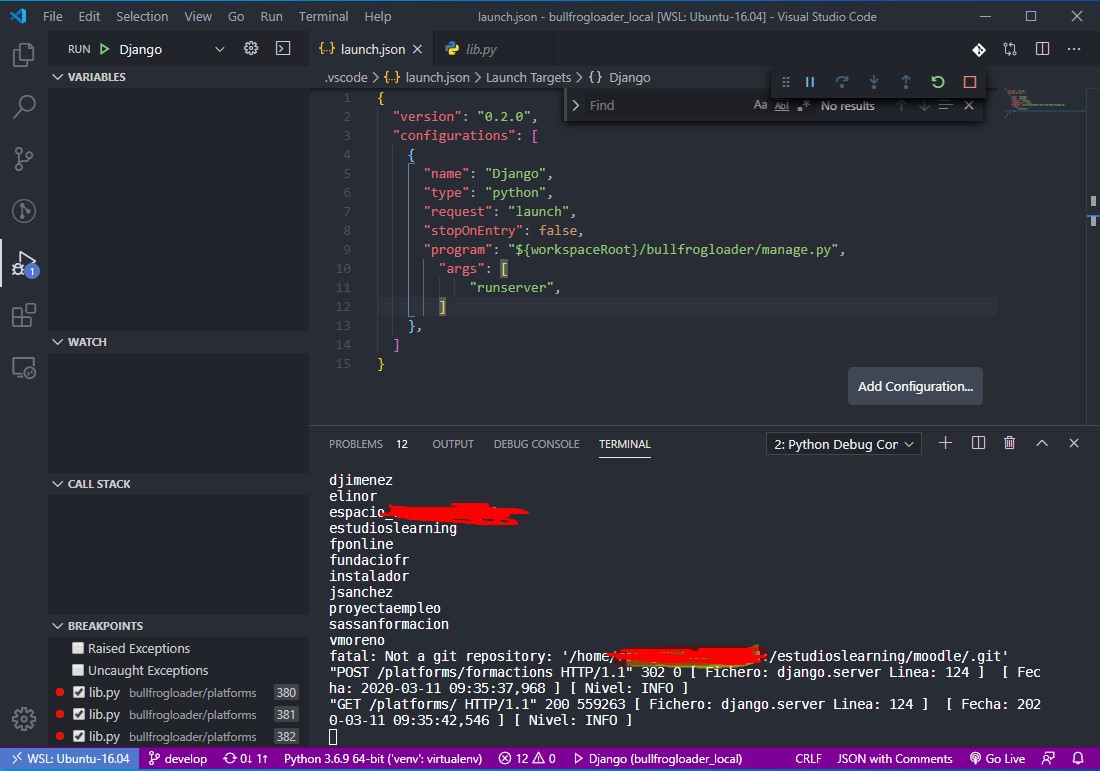The height and width of the screenshot is (771, 1100).
Task: Start debugging with green play icon
Action: (105, 49)
